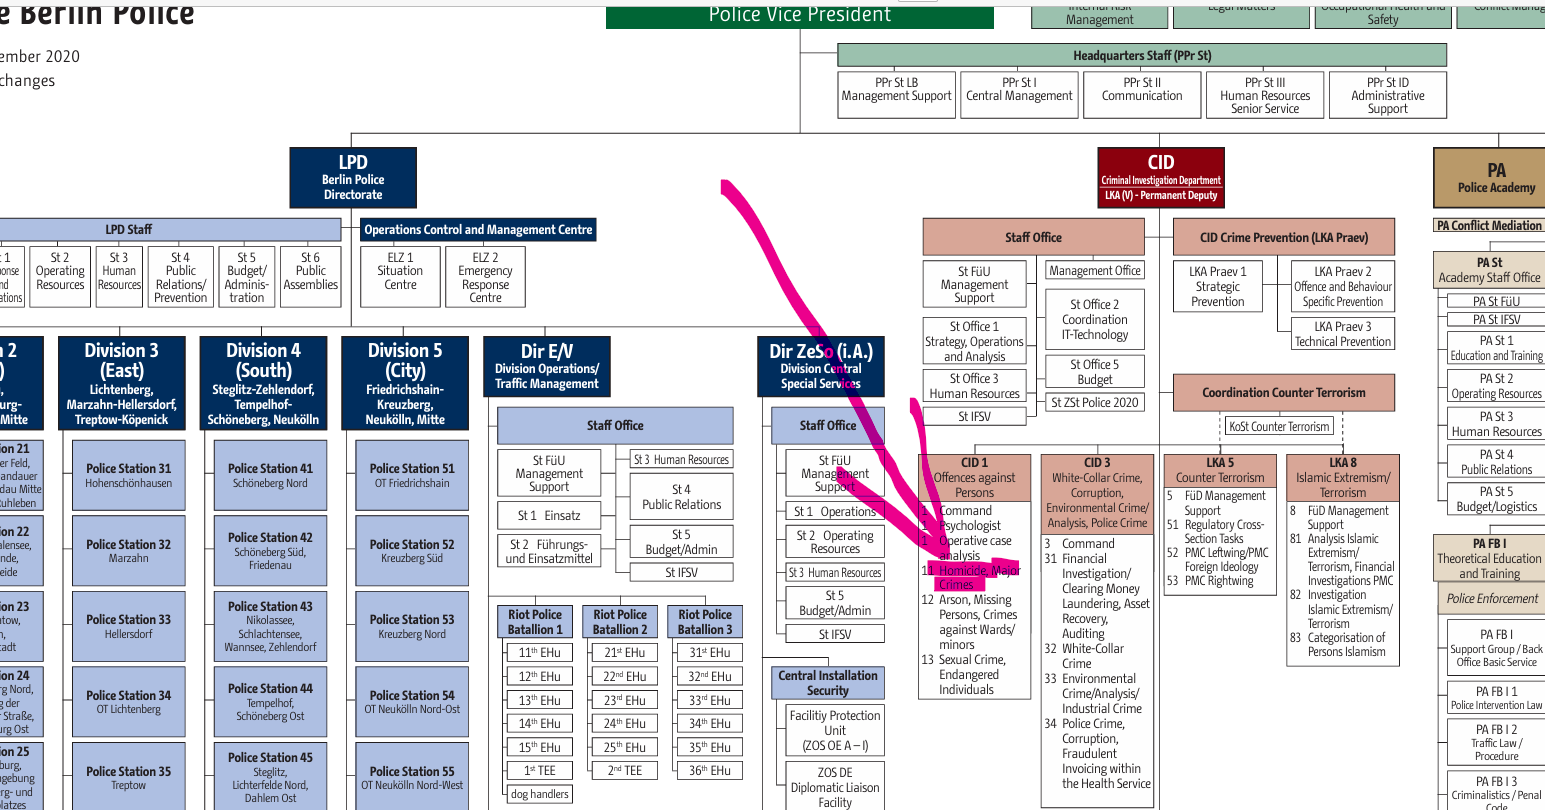Screen dimensions: 1545x810
Task: Click KoSt Counter Terrorism box
Action: coord(1280,426)
